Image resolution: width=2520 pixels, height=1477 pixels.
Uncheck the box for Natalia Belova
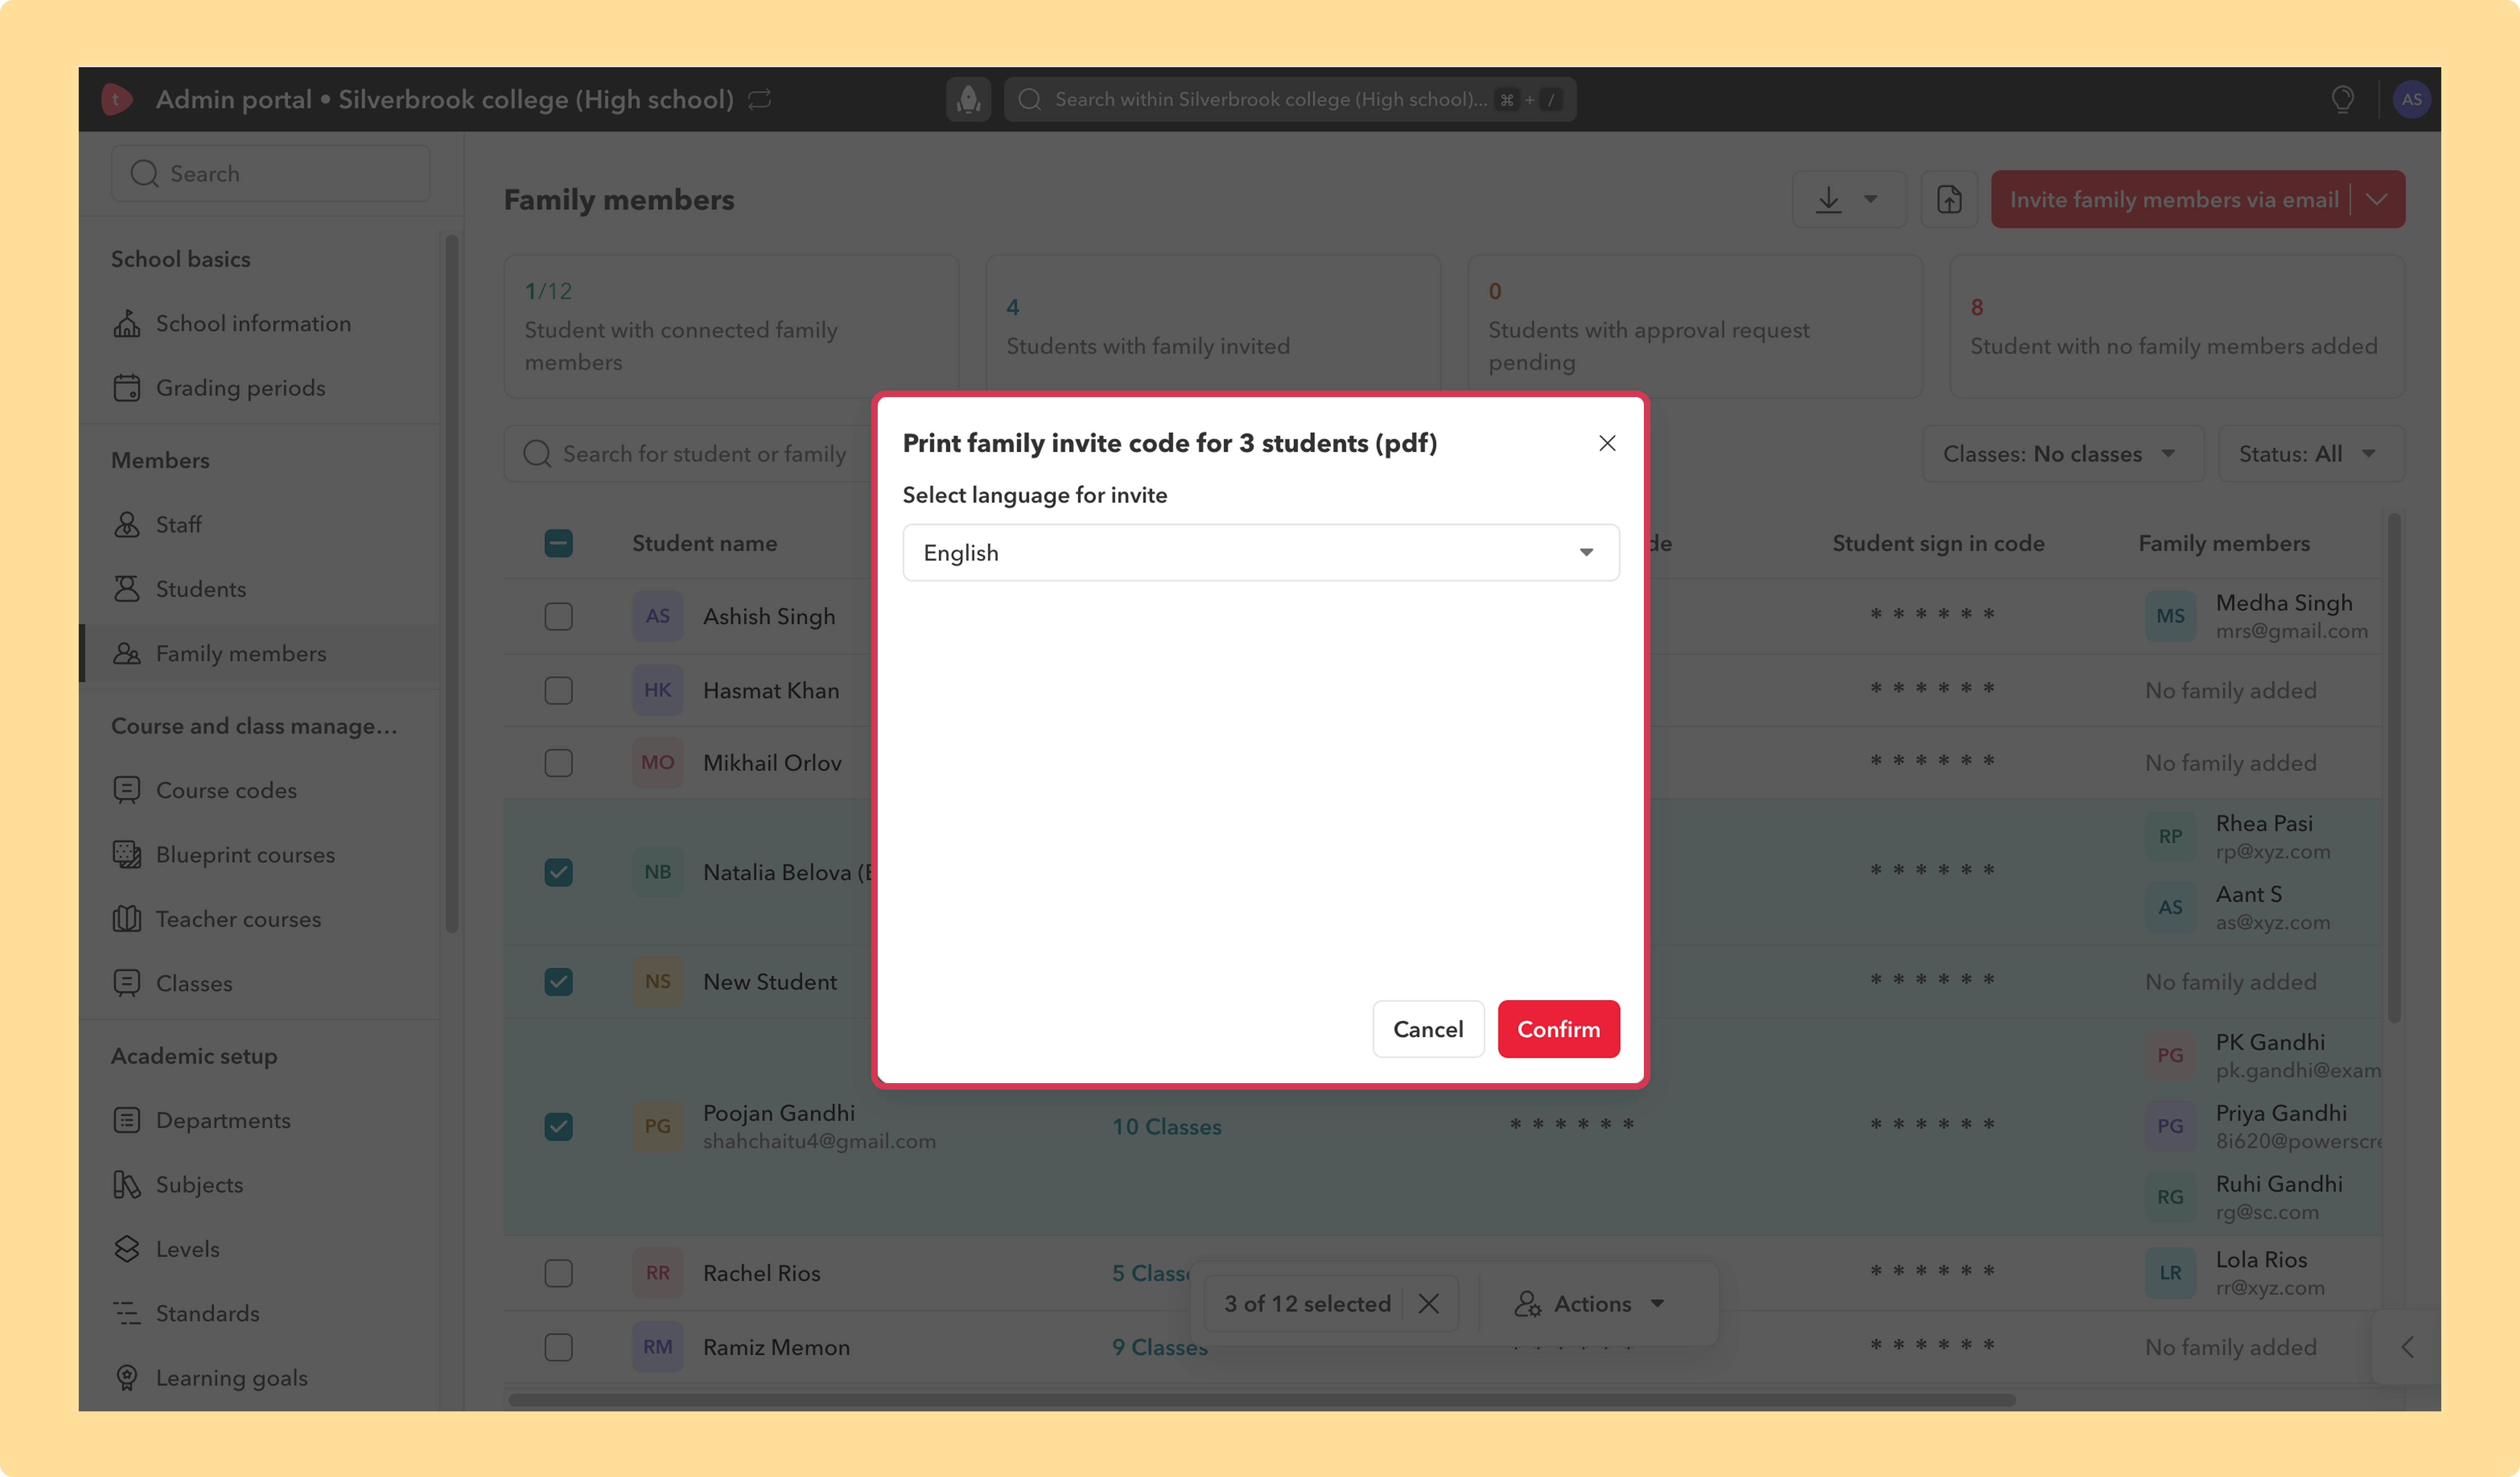pyautogui.click(x=558, y=872)
